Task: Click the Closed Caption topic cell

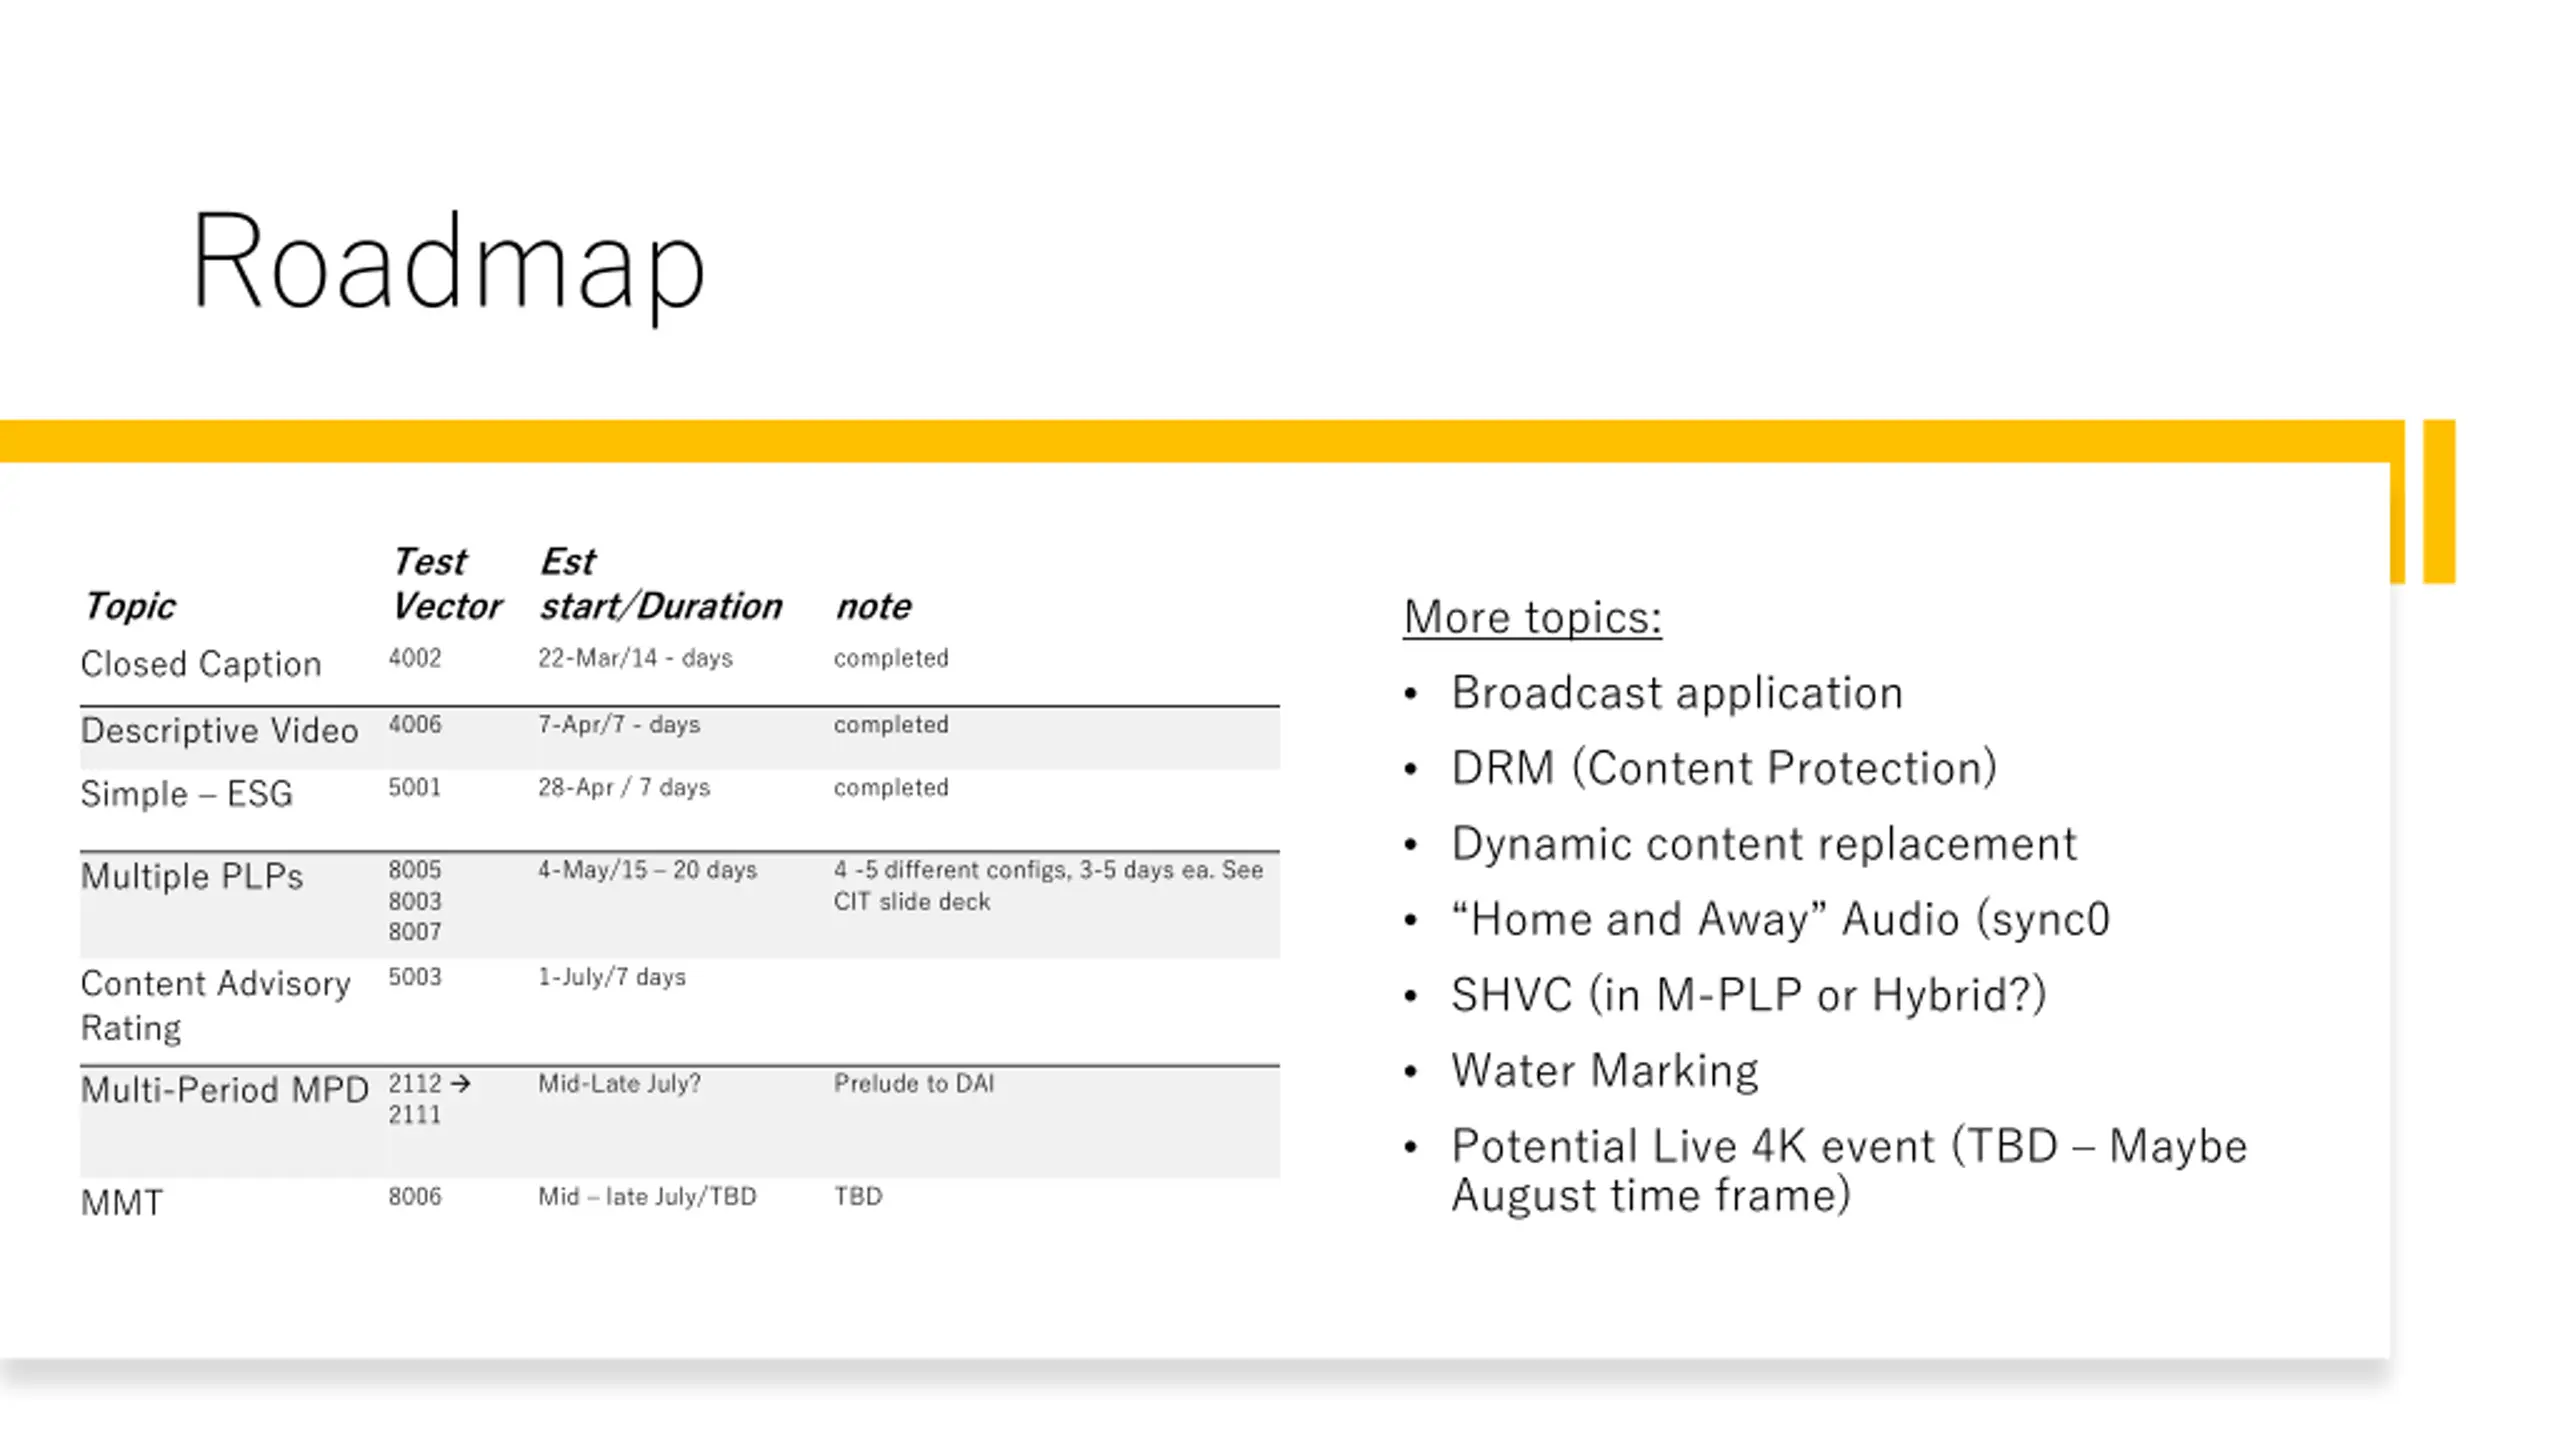Action: (x=201, y=664)
